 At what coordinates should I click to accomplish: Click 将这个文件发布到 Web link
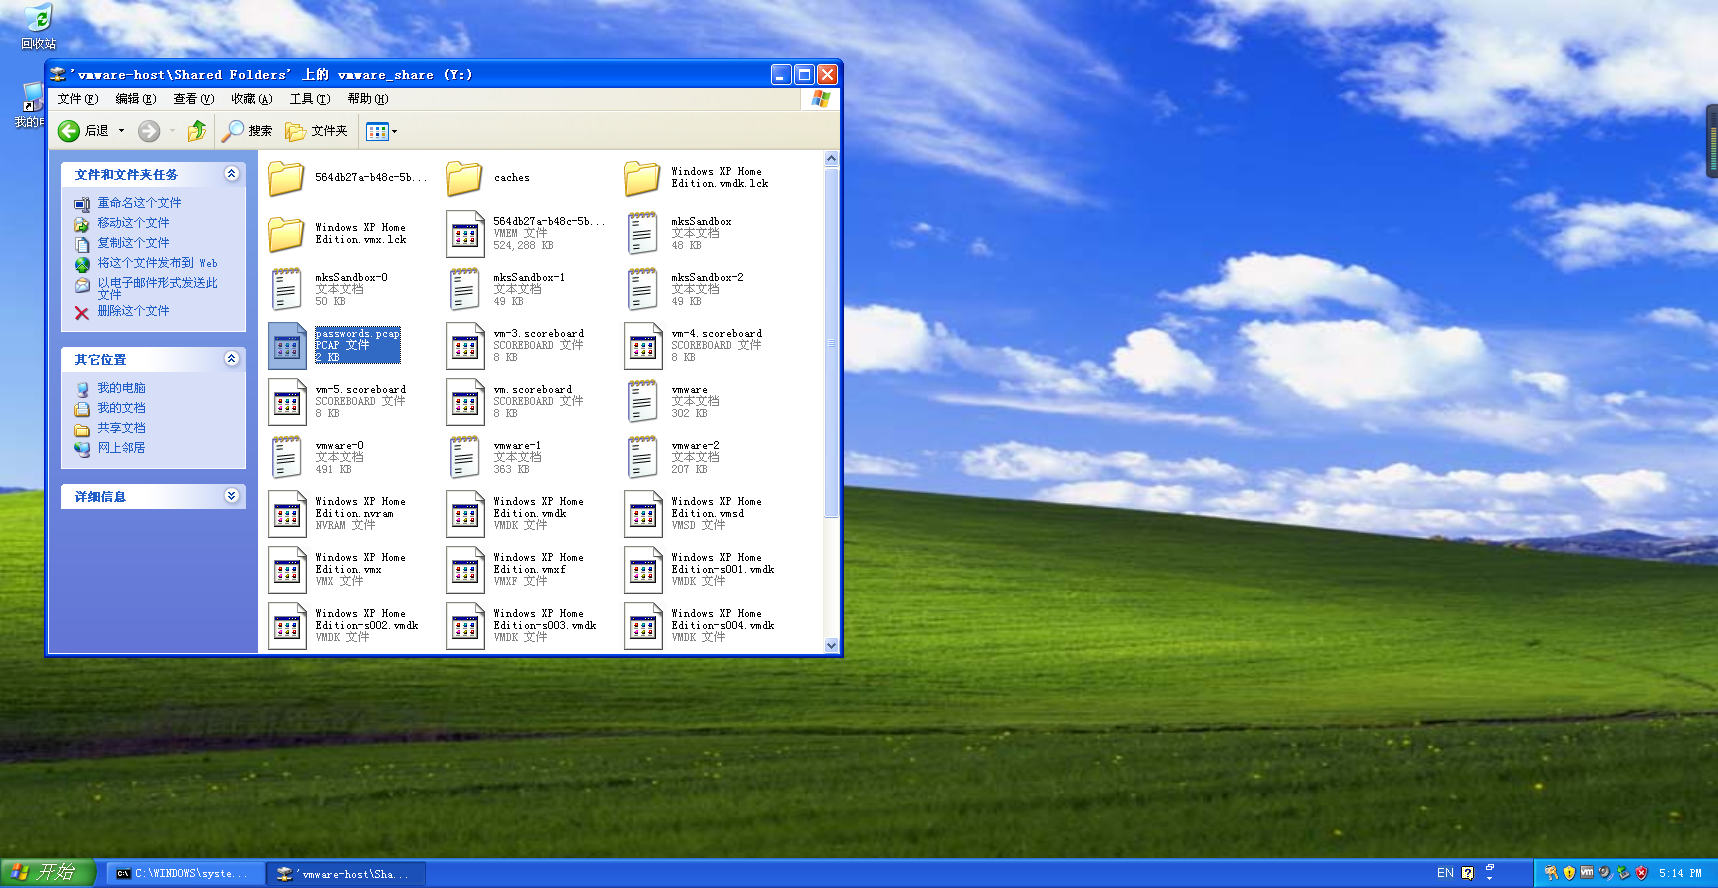157,263
